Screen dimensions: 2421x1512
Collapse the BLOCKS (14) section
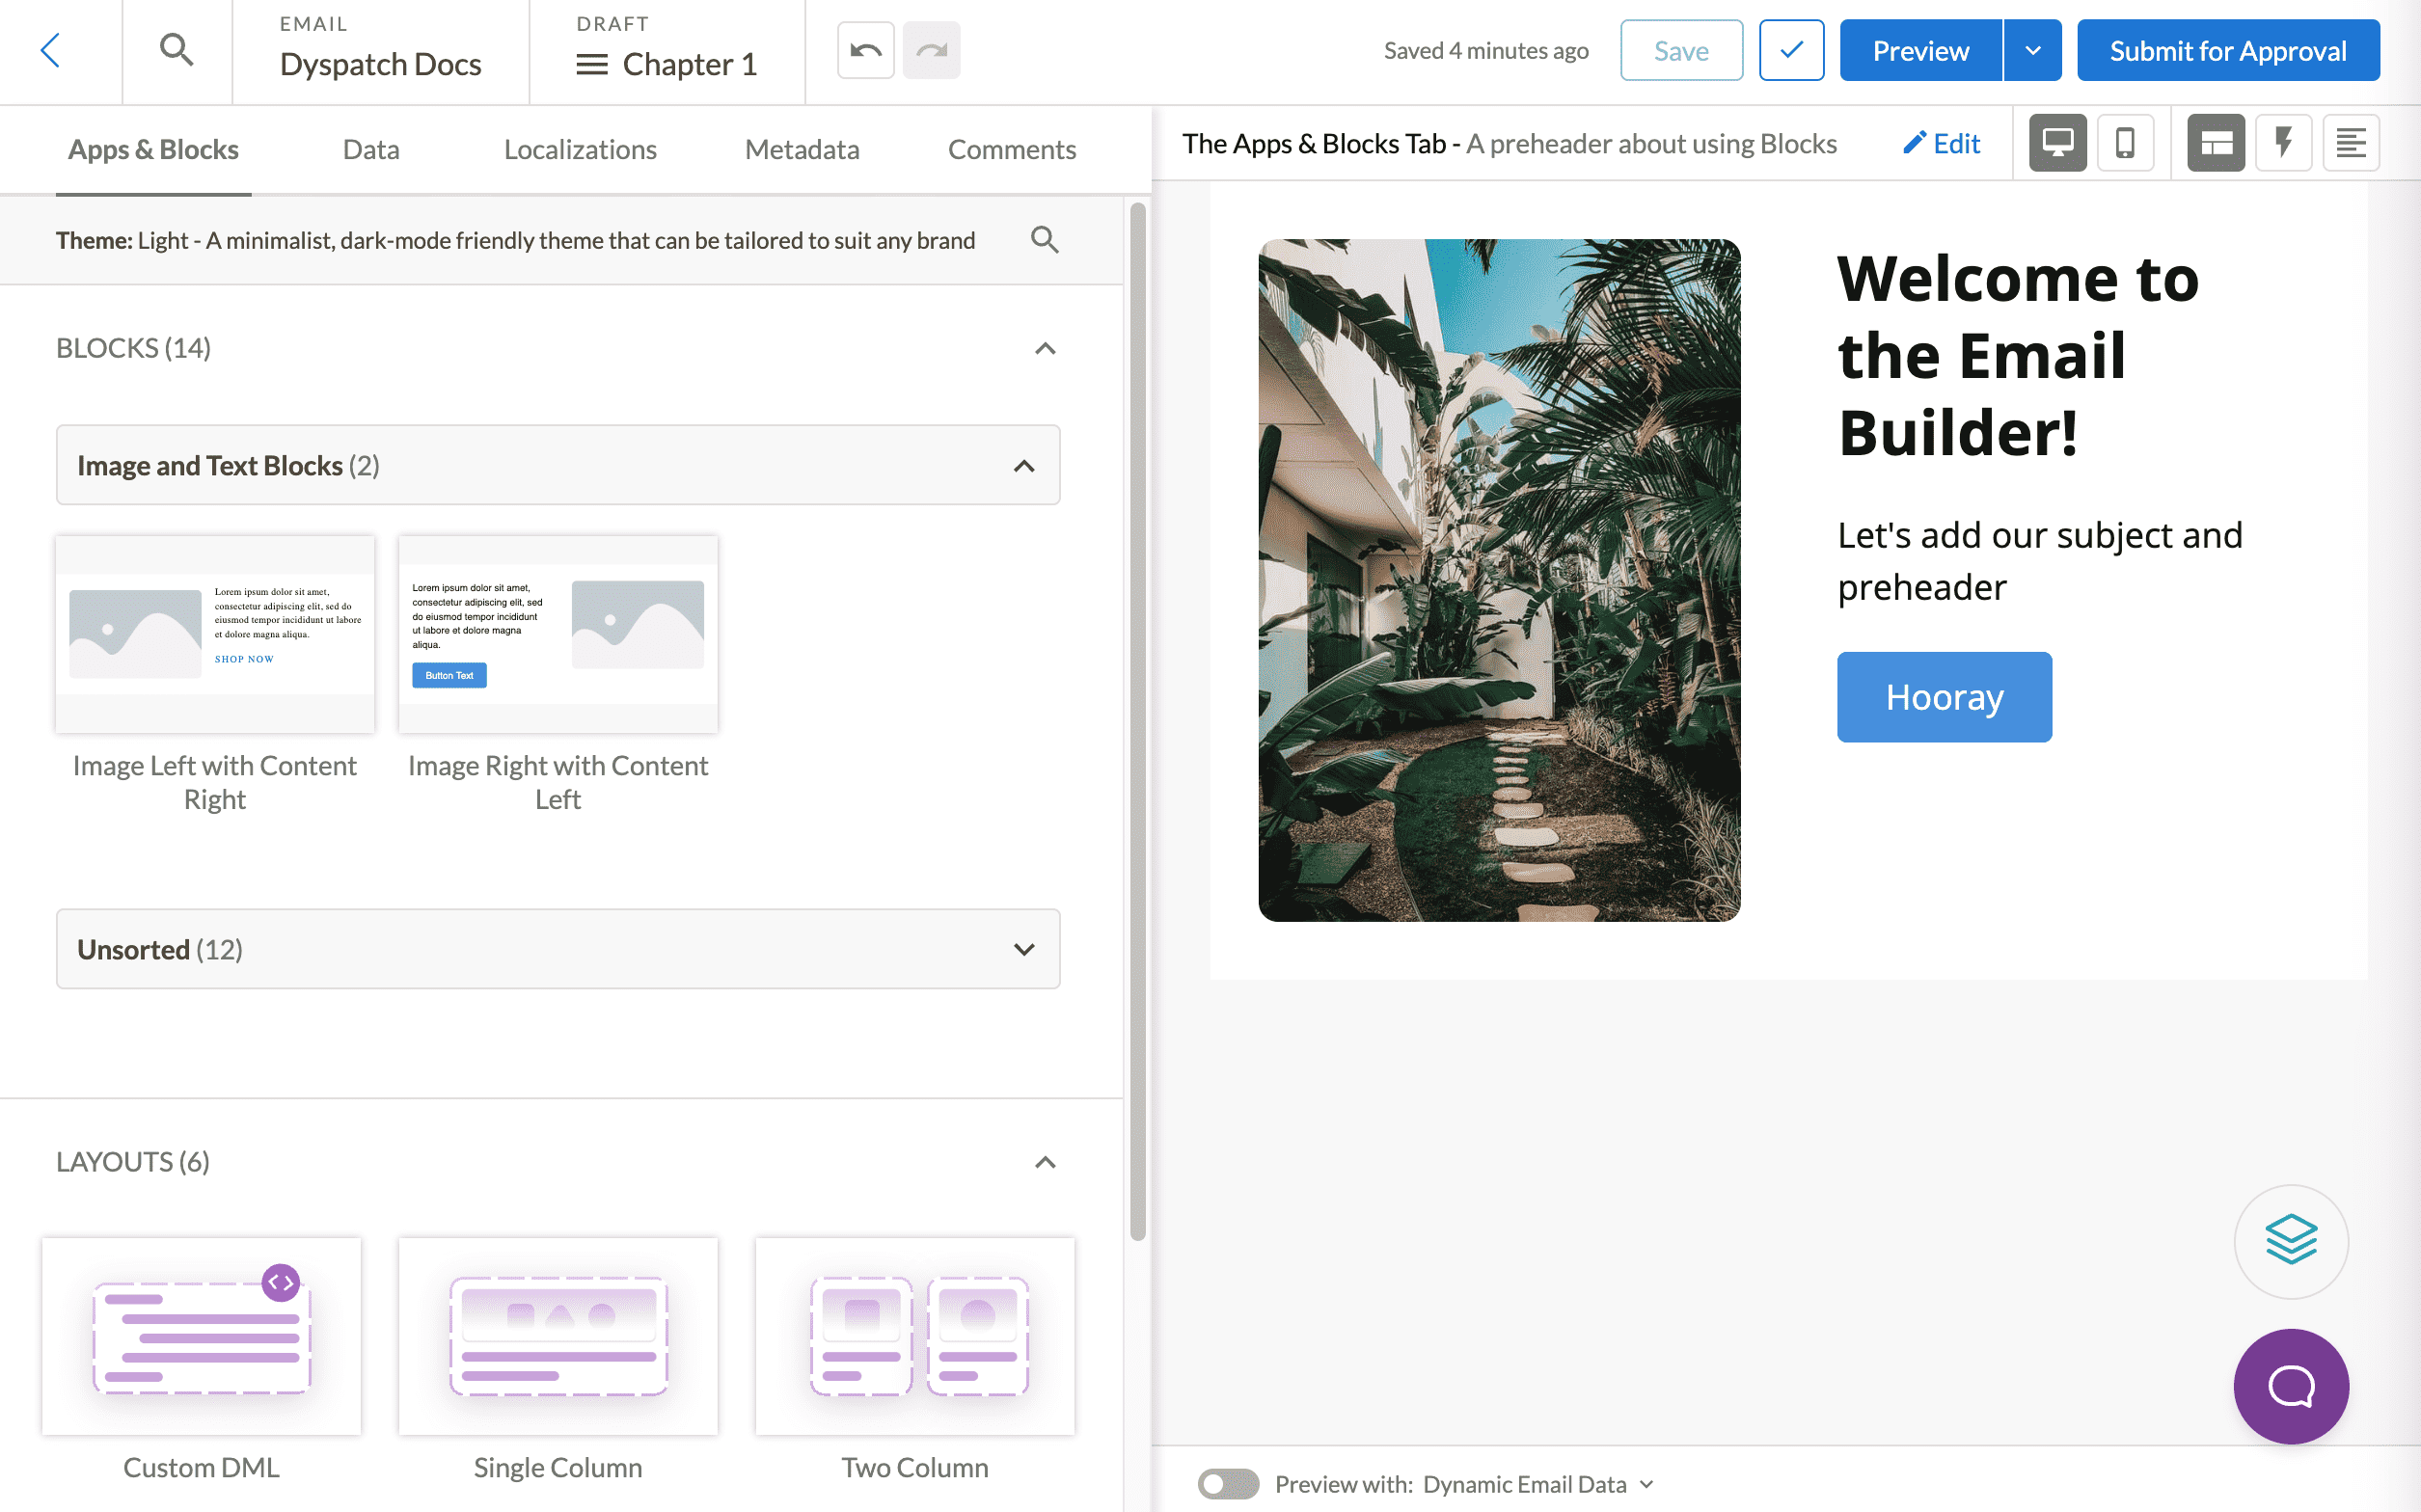(1044, 348)
